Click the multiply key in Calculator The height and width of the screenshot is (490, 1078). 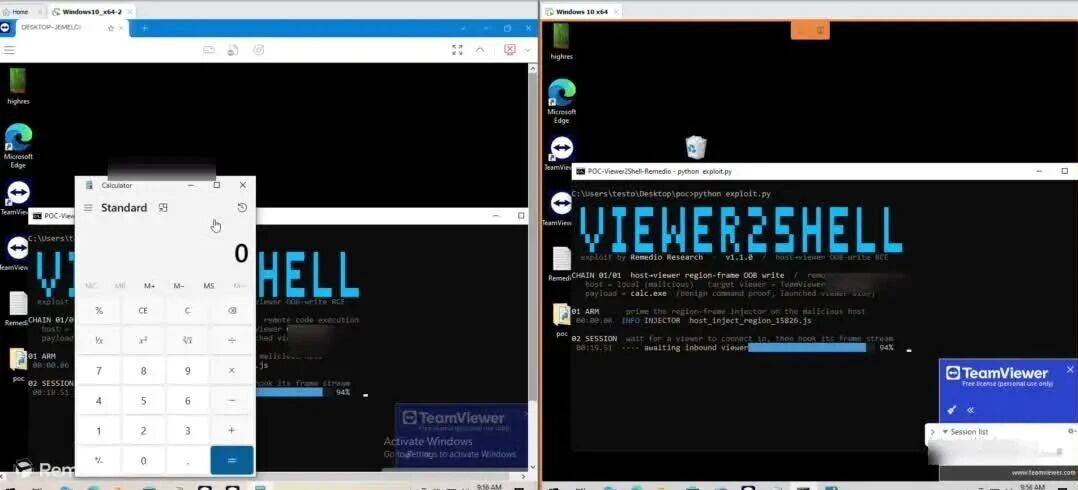pyautogui.click(x=232, y=370)
